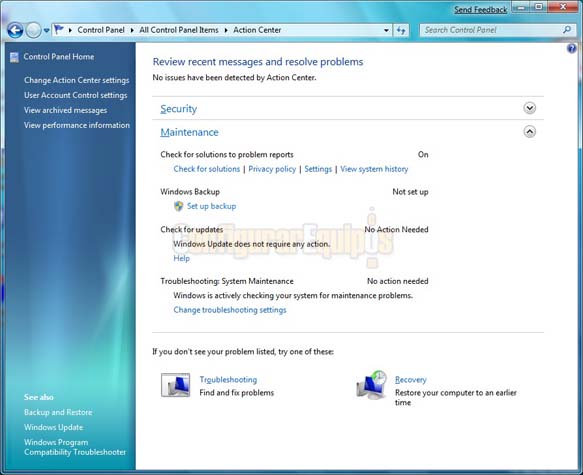Click the Maintenance heading
This screenshot has height=475, width=583.
[x=189, y=132]
